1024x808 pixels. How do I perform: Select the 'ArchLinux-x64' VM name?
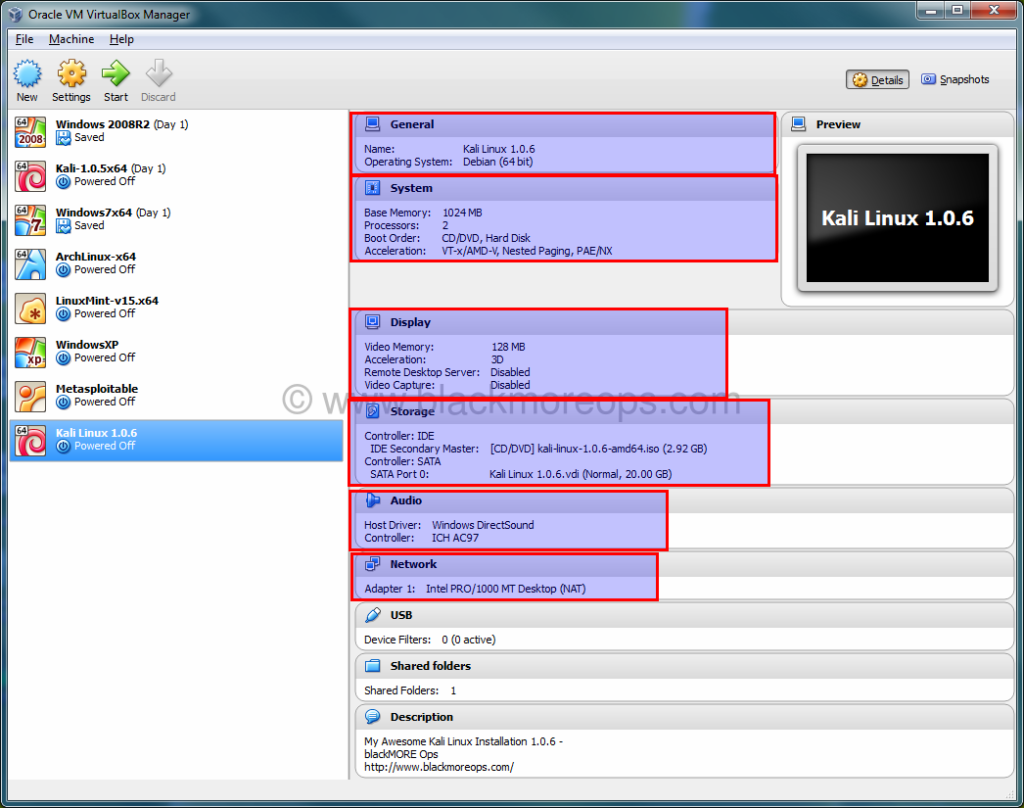[x=96, y=257]
